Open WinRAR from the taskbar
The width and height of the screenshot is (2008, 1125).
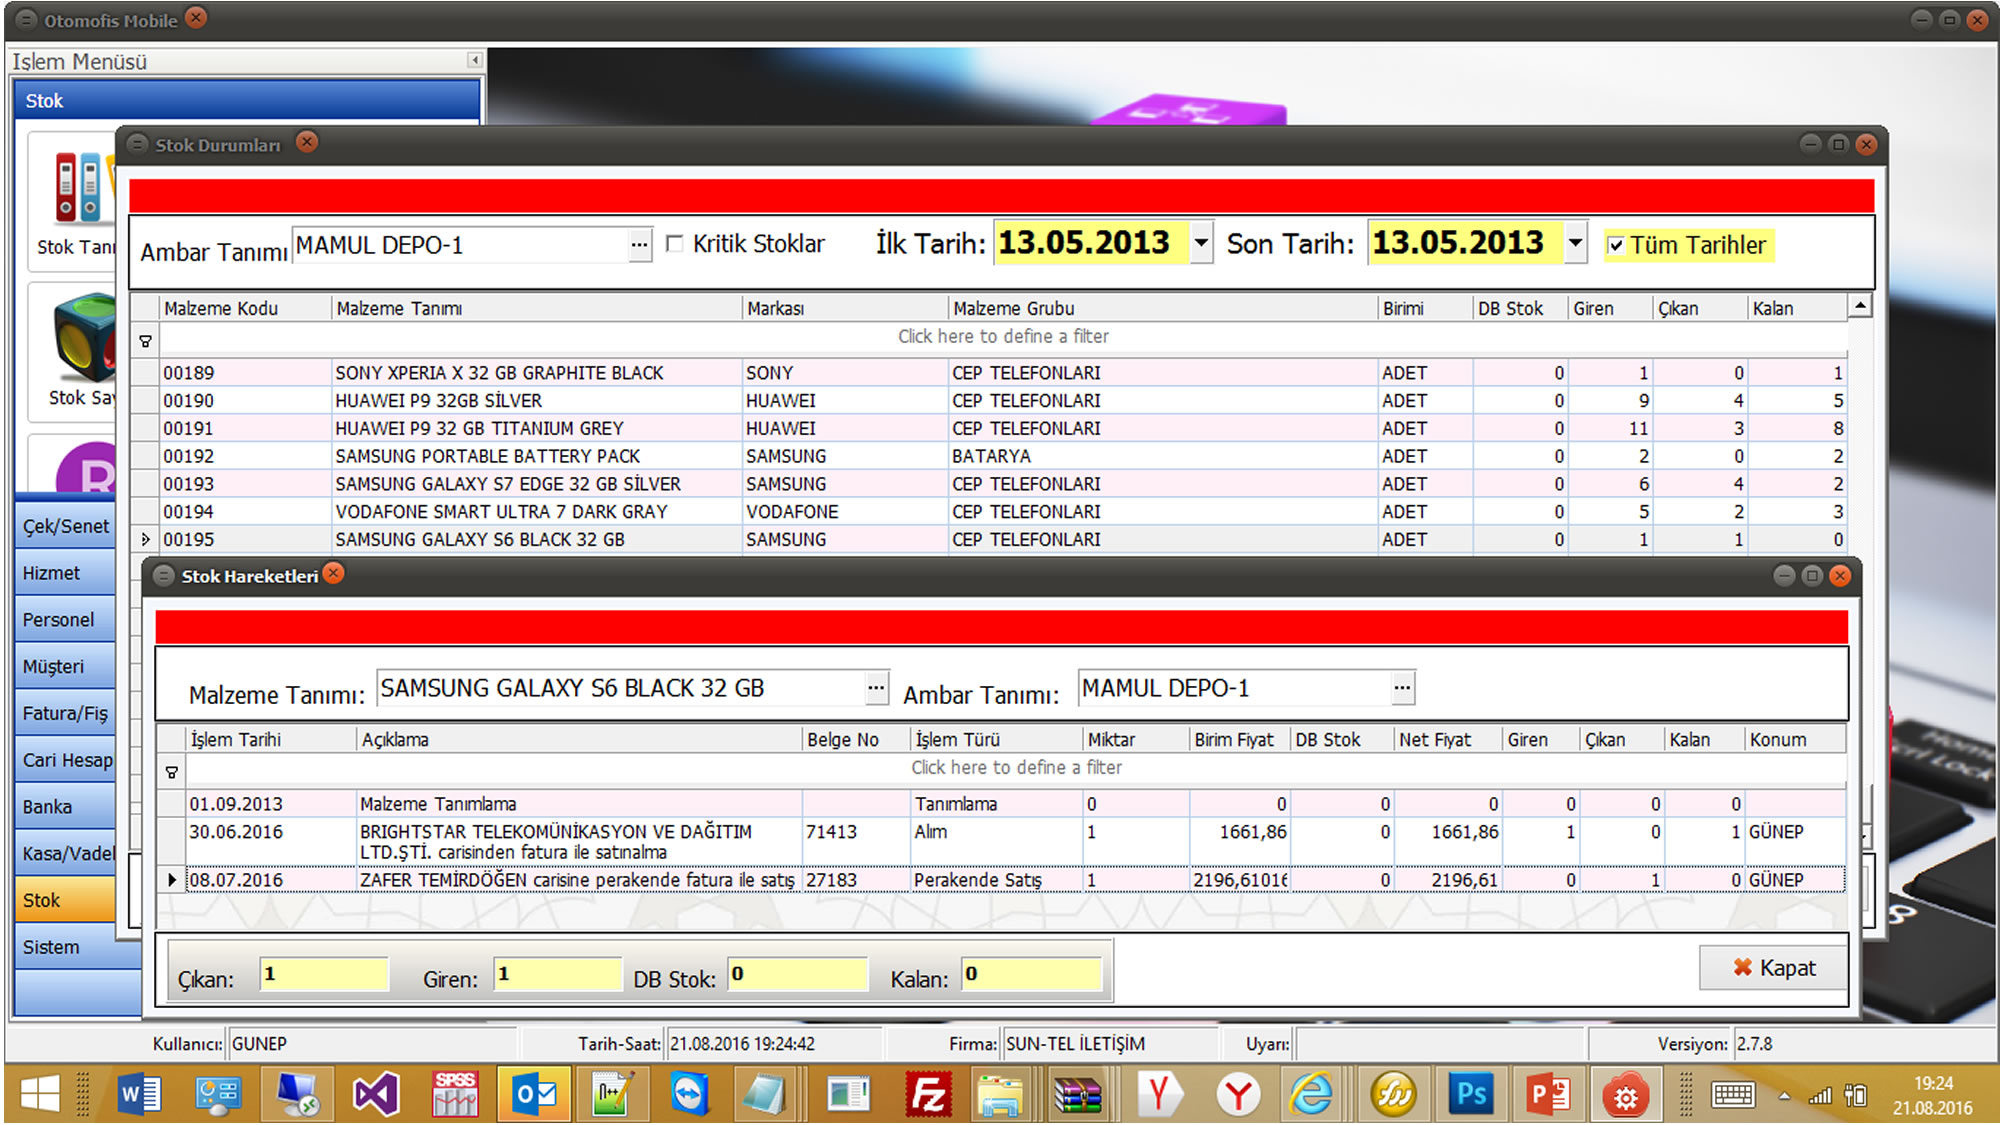pyautogui.click(x=1078, y=1095)
